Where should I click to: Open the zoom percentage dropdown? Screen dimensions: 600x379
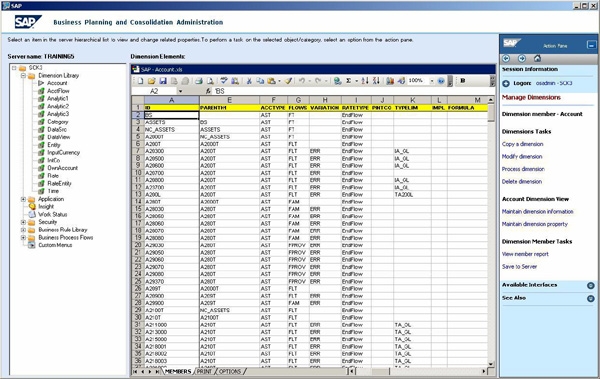(x=432, y=81)
